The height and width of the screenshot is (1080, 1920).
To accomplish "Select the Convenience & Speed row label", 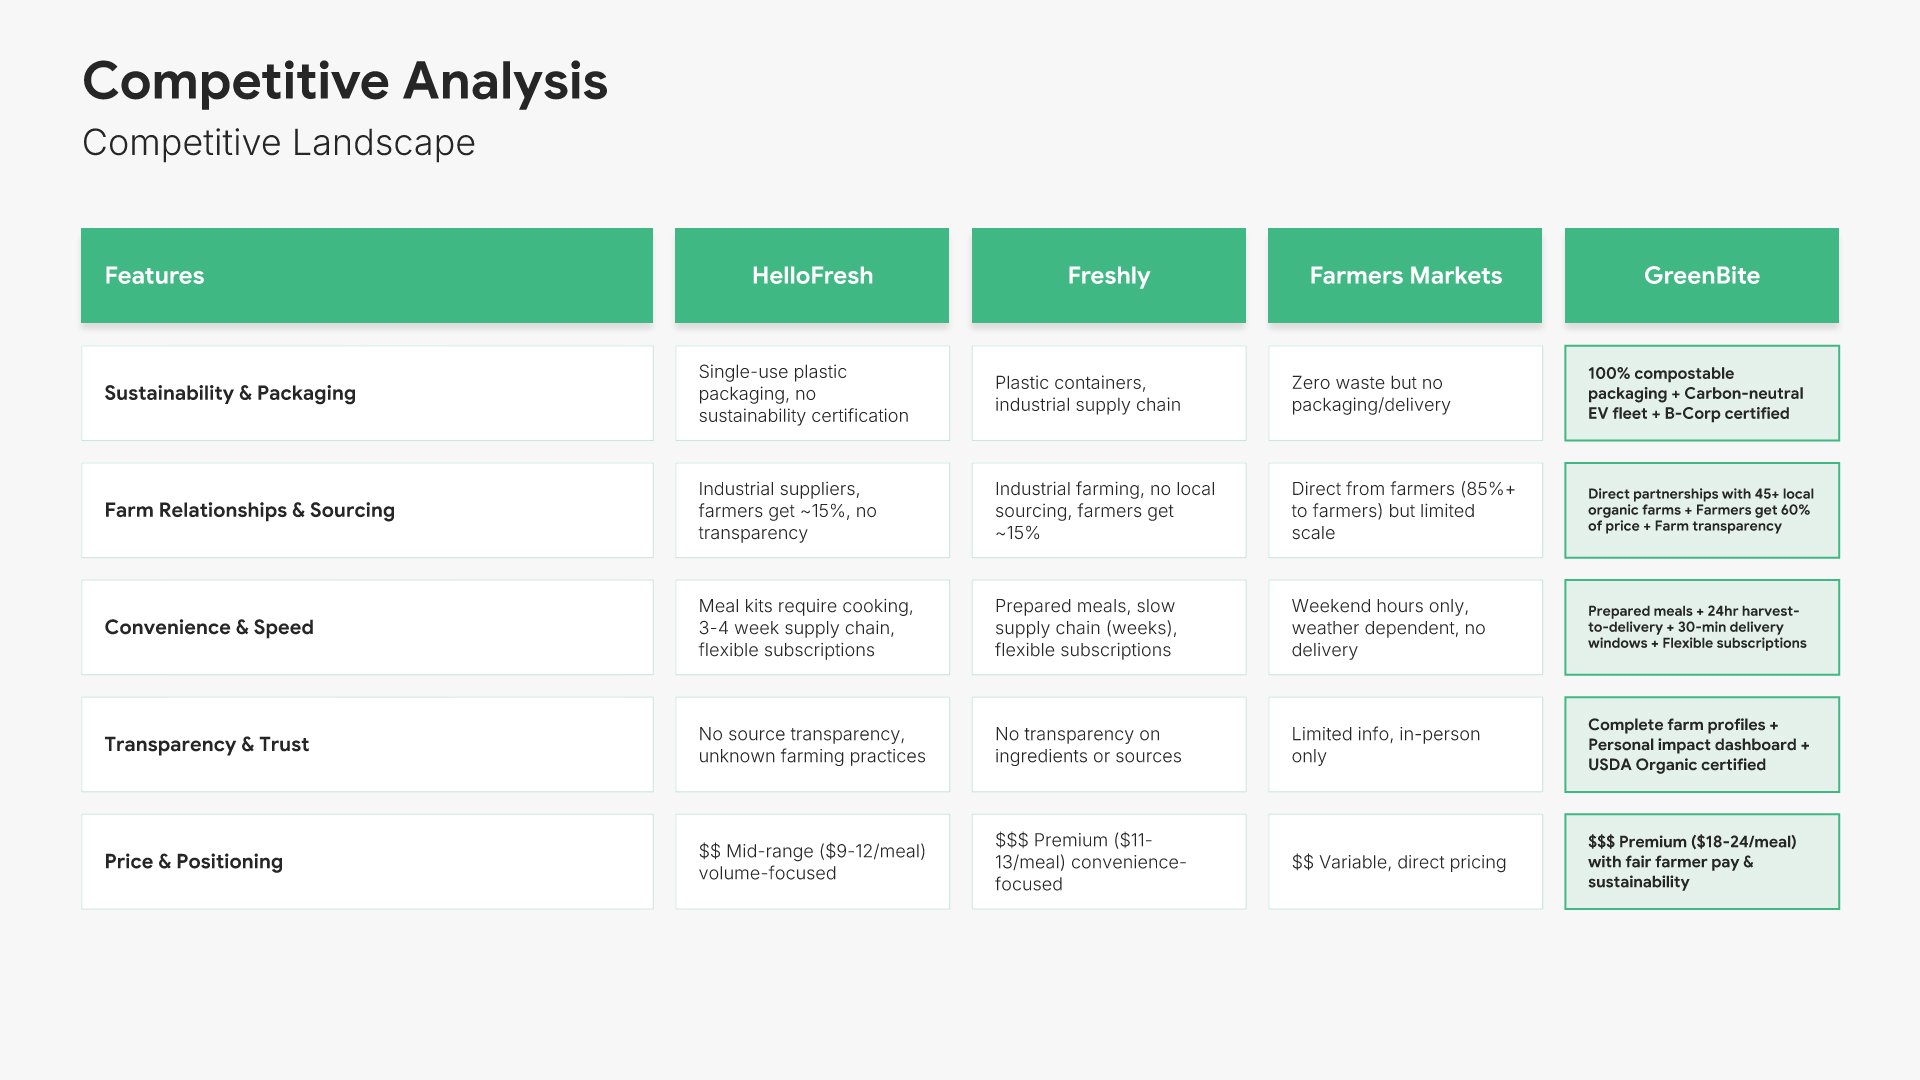I will pos(209,627).
